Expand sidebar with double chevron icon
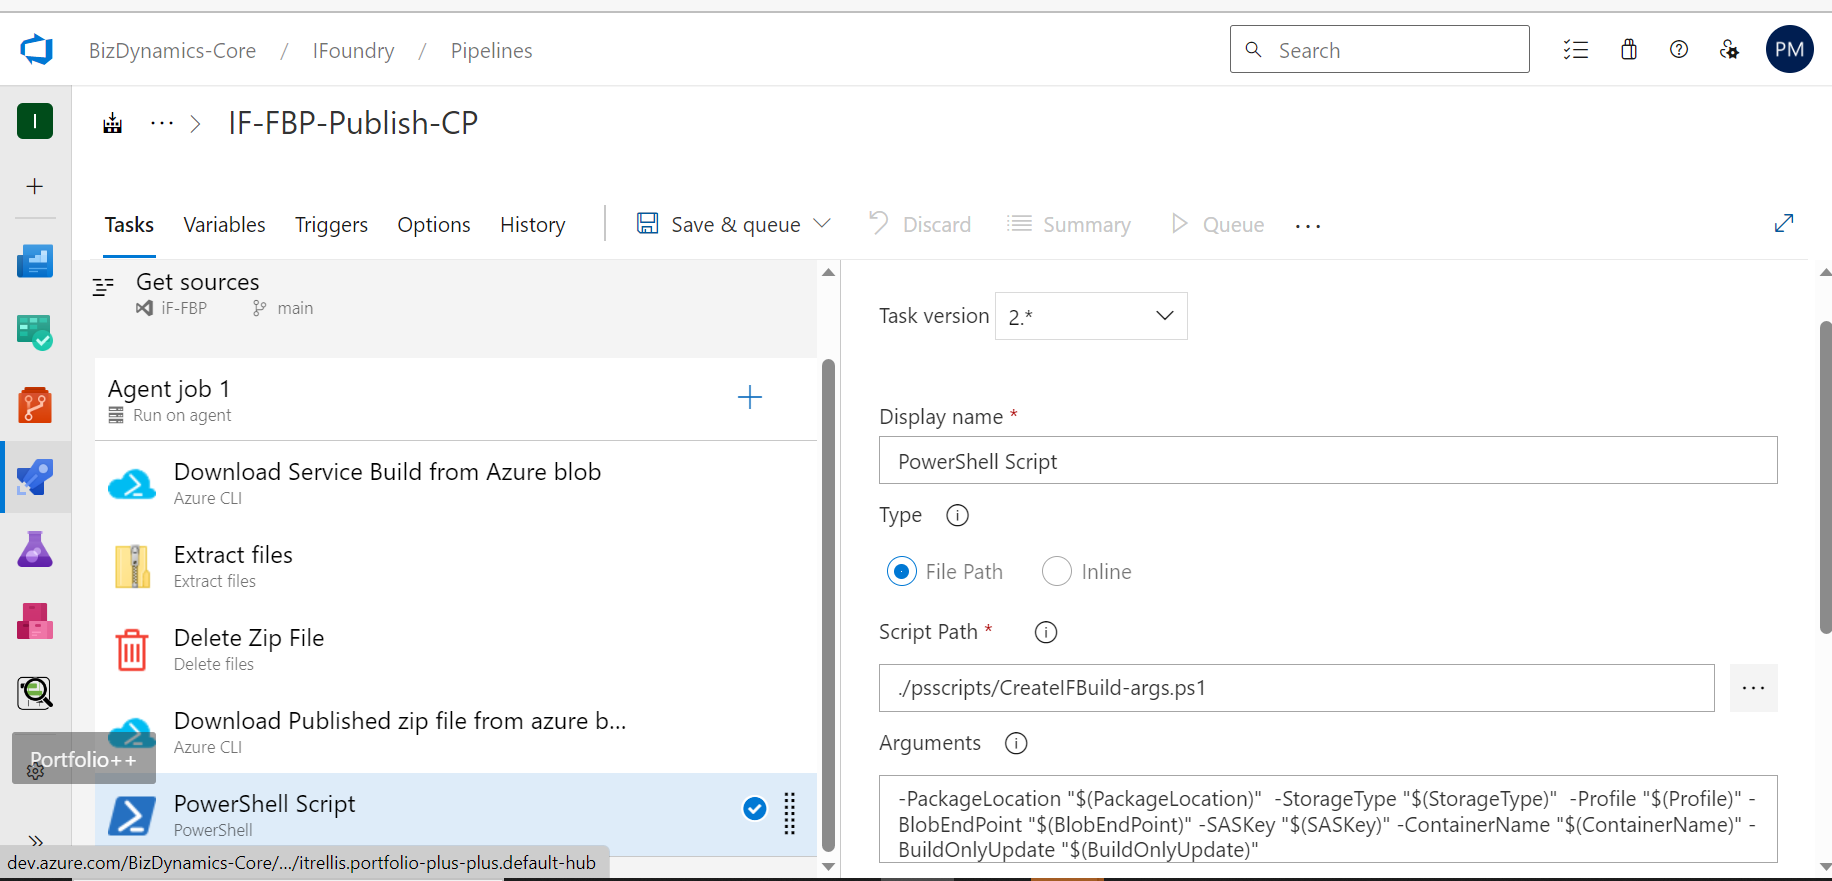 36,841
